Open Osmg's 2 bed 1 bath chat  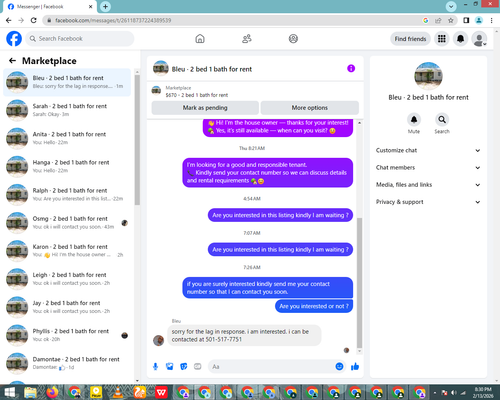67,223
